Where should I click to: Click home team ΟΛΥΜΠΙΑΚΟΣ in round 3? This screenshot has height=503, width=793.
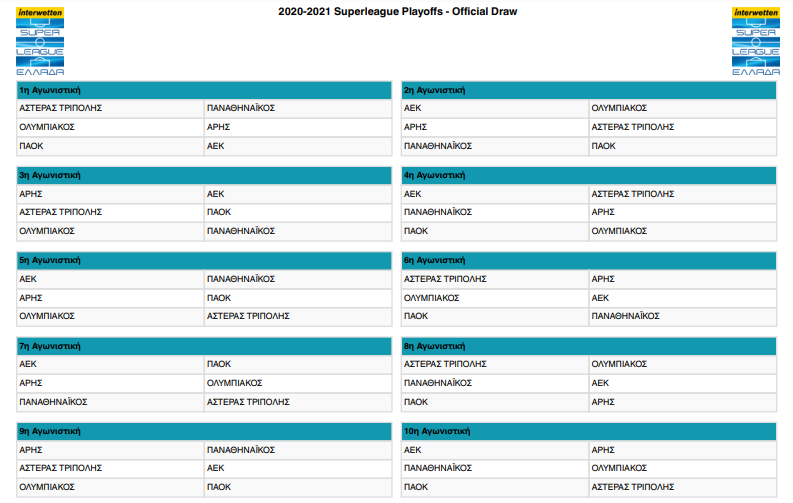point(47,231)
